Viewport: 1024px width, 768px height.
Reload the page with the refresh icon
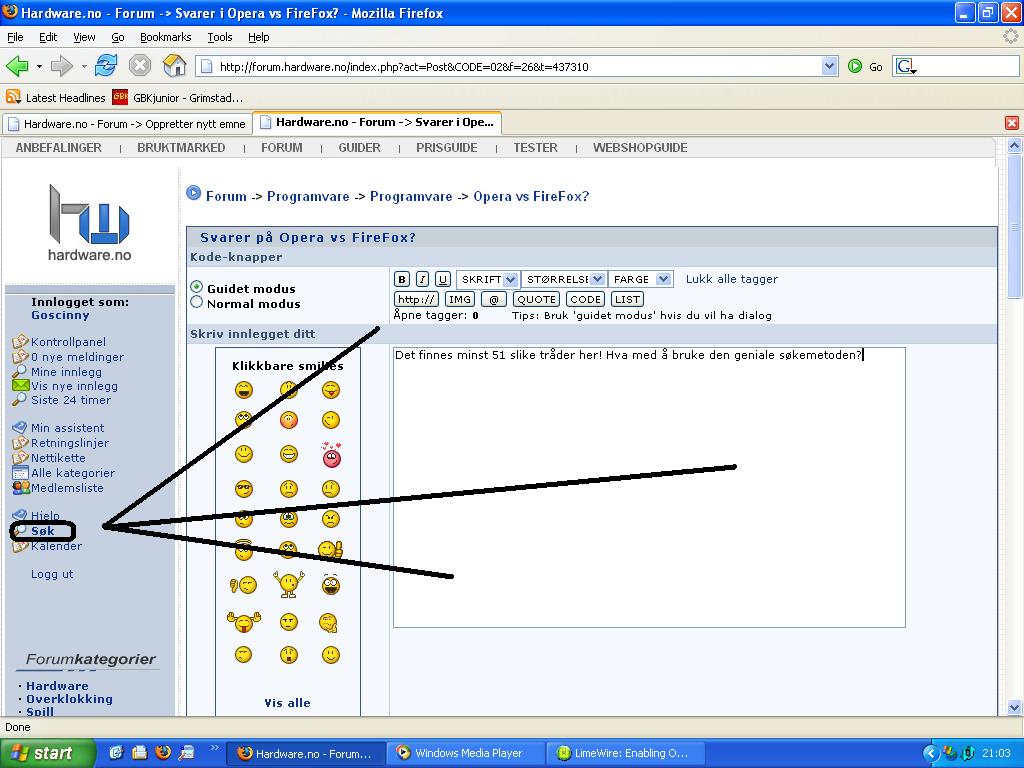[106, 65]
